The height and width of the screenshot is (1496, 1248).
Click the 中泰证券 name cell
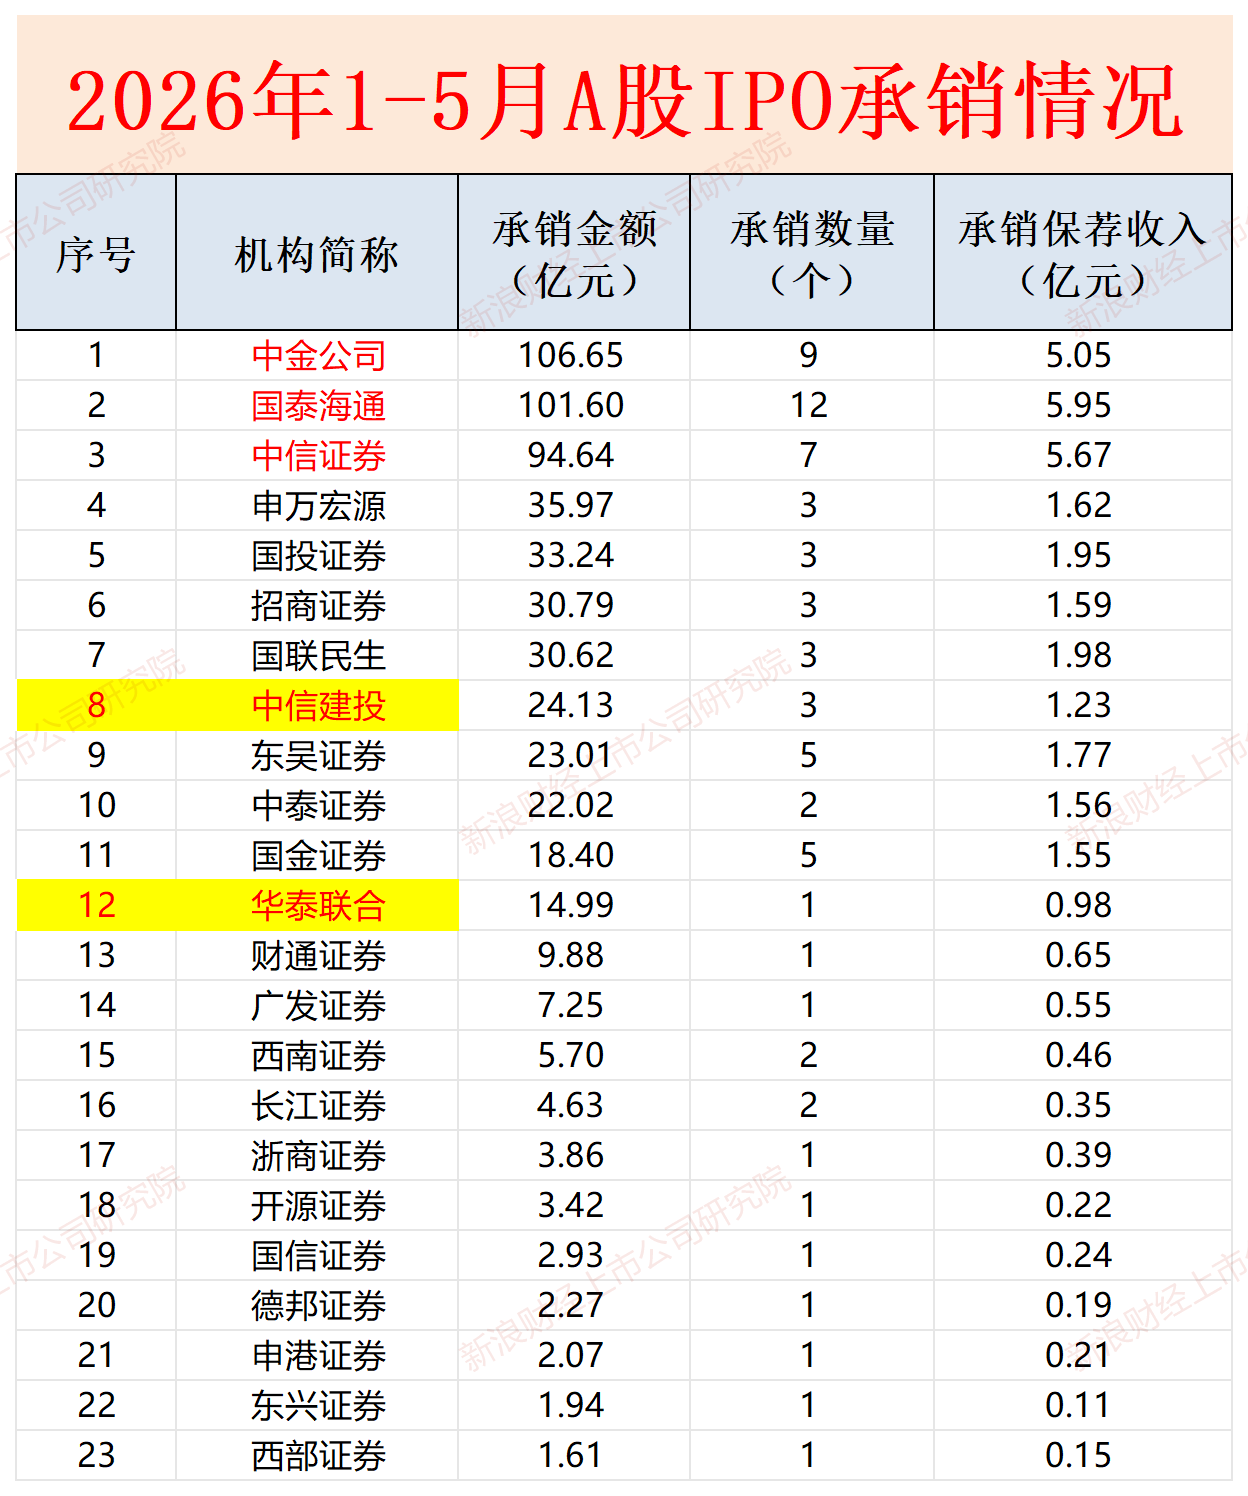pos(317,806)
